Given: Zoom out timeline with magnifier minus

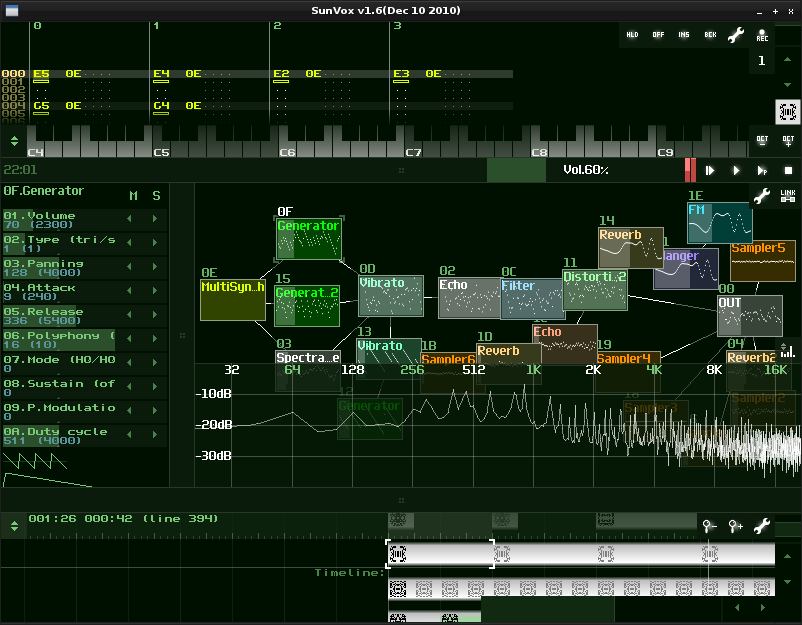Looking at the screenshot, I should (x=709, y=526).
